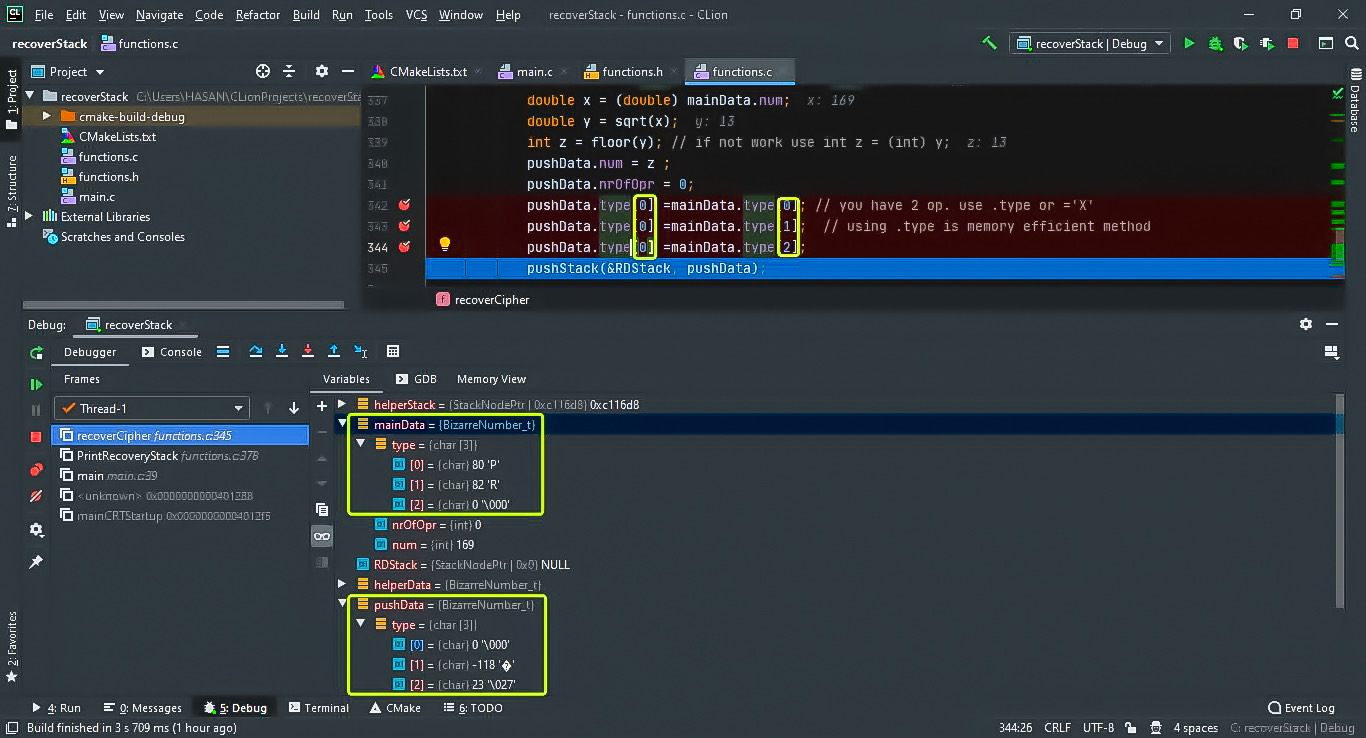This screenshot has height=738, width=1366.
Task: Collapse the mainData variable node
Action: click(342, 425)
